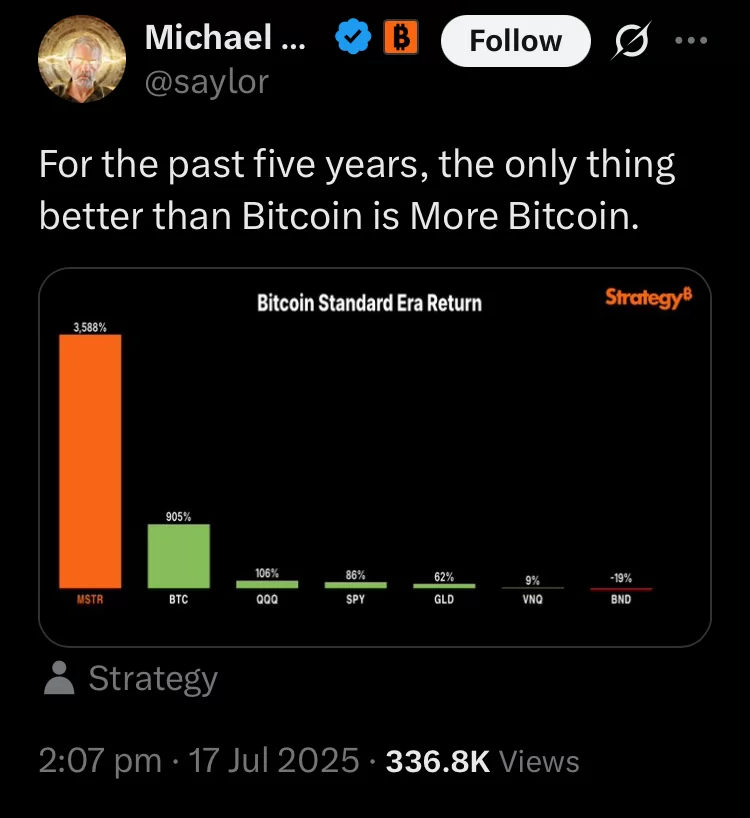Open the Bitcoin Standard Era Return image
750x818 pixels.
374,457
